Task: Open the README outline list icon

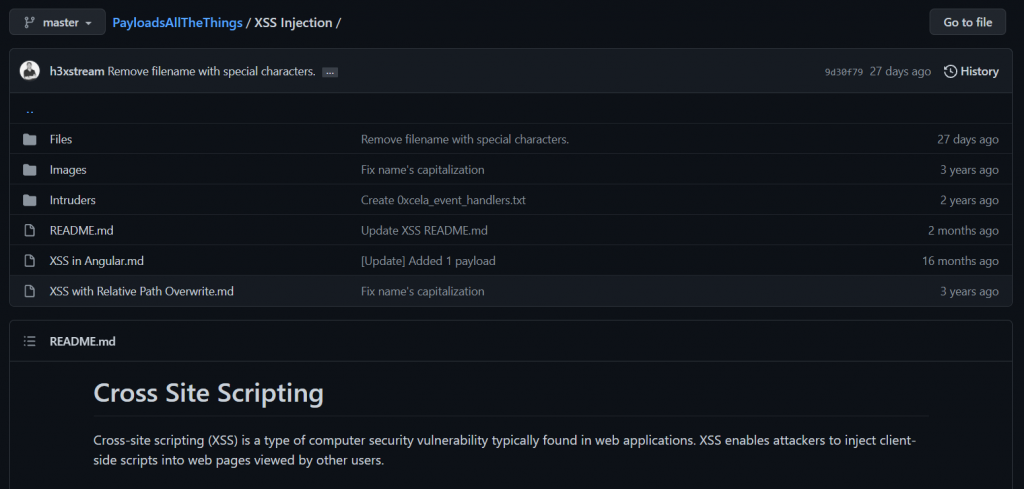Action: point(29,341)
